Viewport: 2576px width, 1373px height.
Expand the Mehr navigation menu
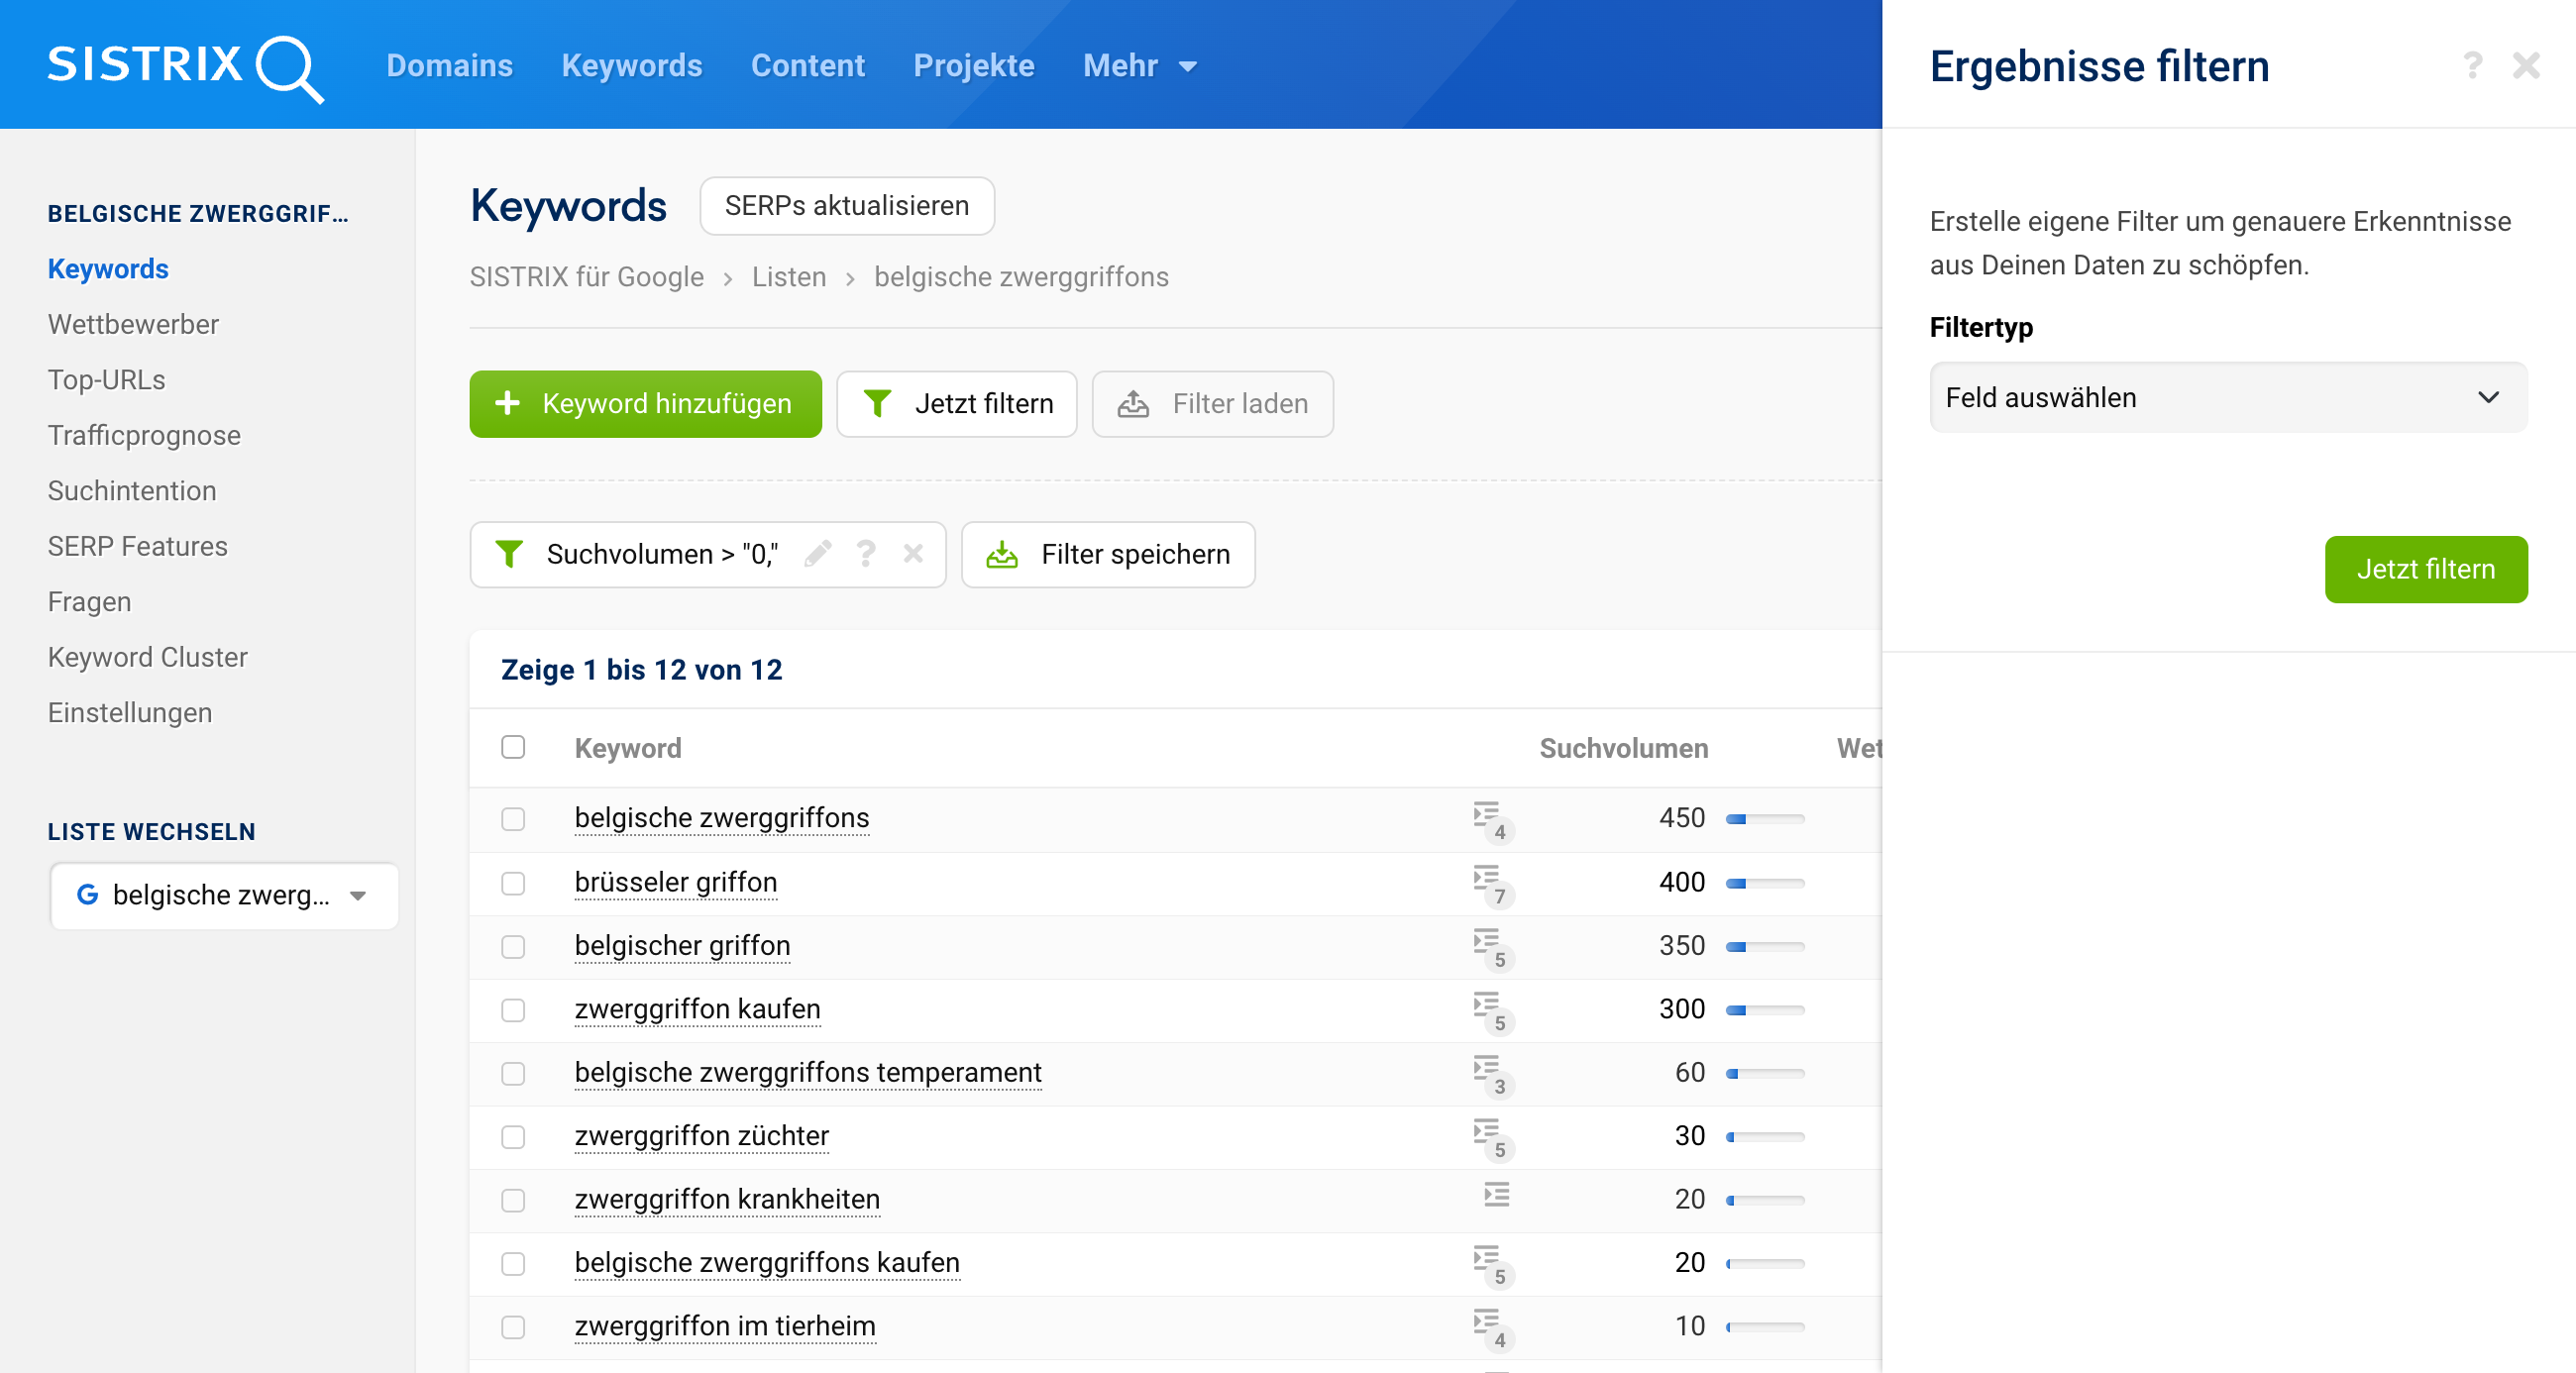pos(1139,66)
